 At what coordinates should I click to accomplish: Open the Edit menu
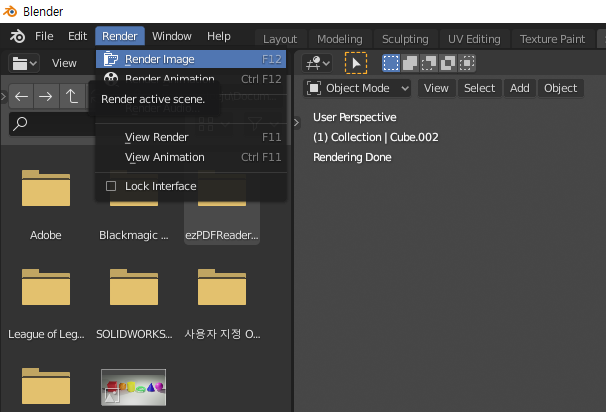pos(77,36)
